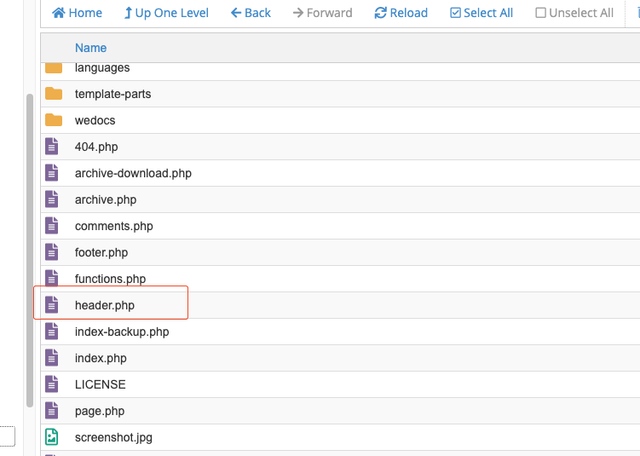Select the 404.php file name
Viewport: 640px width, 456px height.
click(x=96, y=147)
